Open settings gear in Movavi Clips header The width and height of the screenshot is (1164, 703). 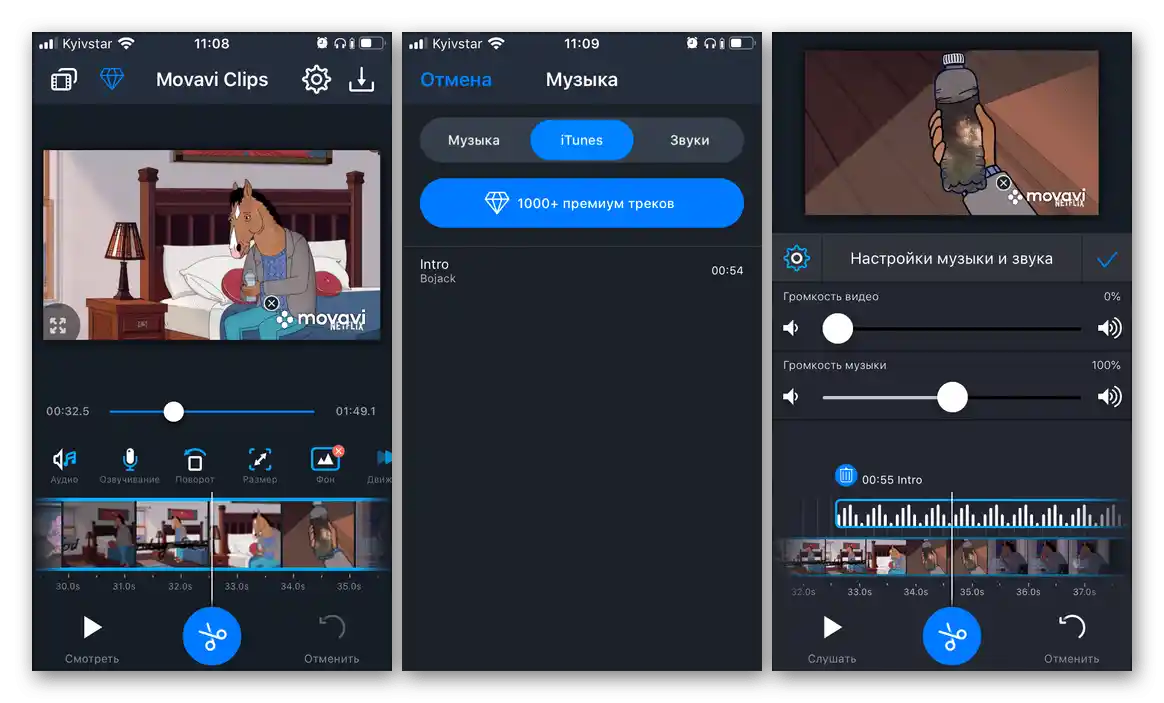coord(316,79)
